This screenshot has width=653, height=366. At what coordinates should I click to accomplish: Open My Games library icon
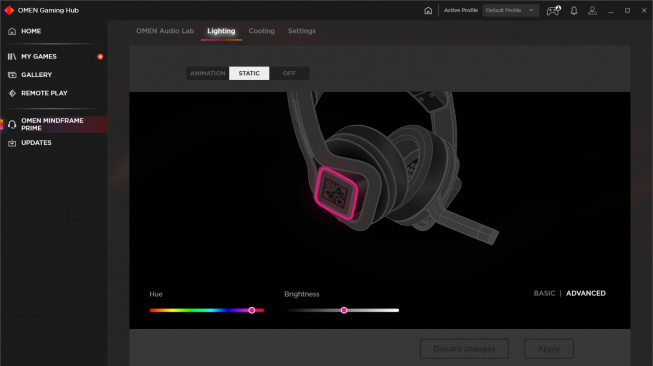(12, 57)
